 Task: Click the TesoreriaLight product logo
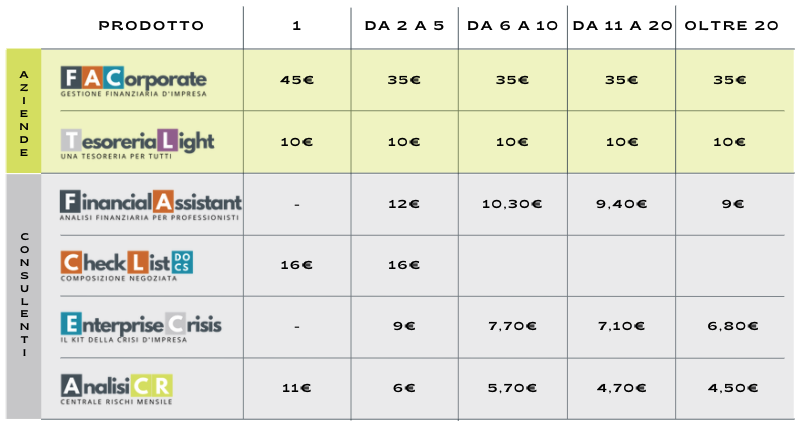point(137,144)
